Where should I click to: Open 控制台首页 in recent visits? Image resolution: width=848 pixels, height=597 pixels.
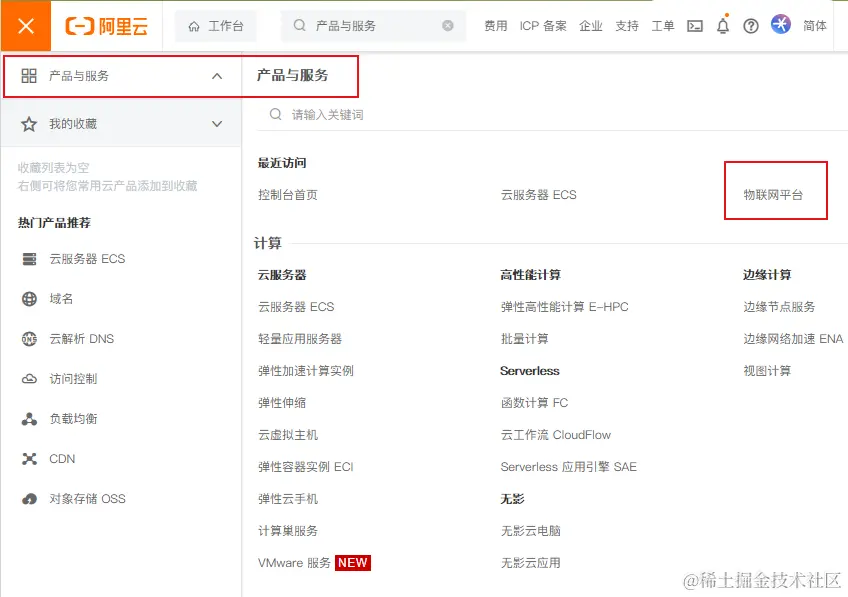(288, 195)
